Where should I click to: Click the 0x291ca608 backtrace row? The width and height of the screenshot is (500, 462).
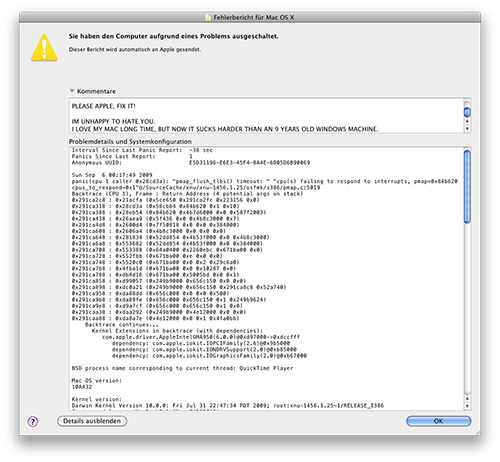(149, 231)
